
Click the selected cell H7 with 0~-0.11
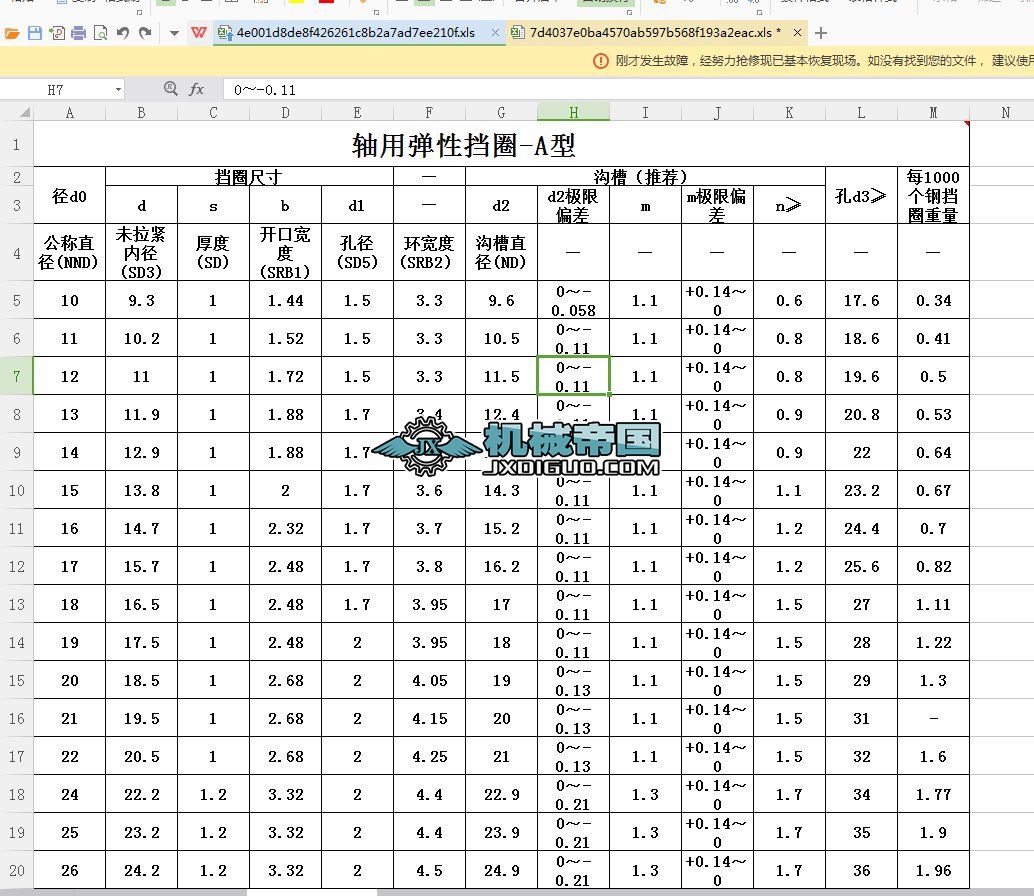pos(573,376)
